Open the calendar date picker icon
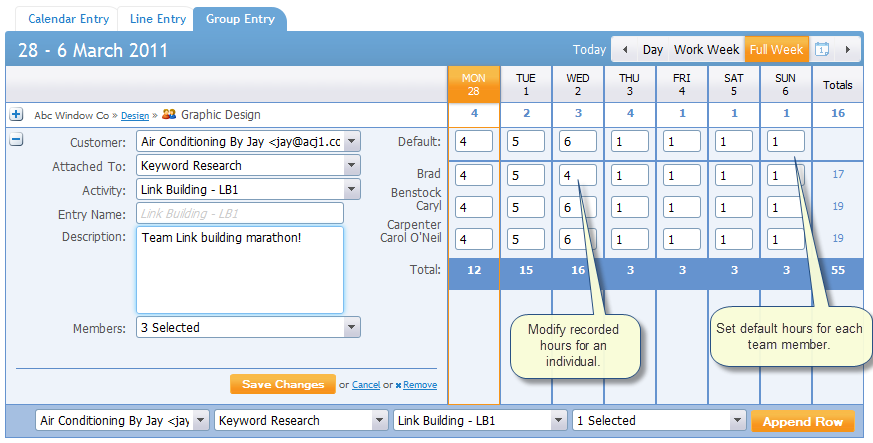873x443 pixels. pyautogui.click(x=822, y=49)
